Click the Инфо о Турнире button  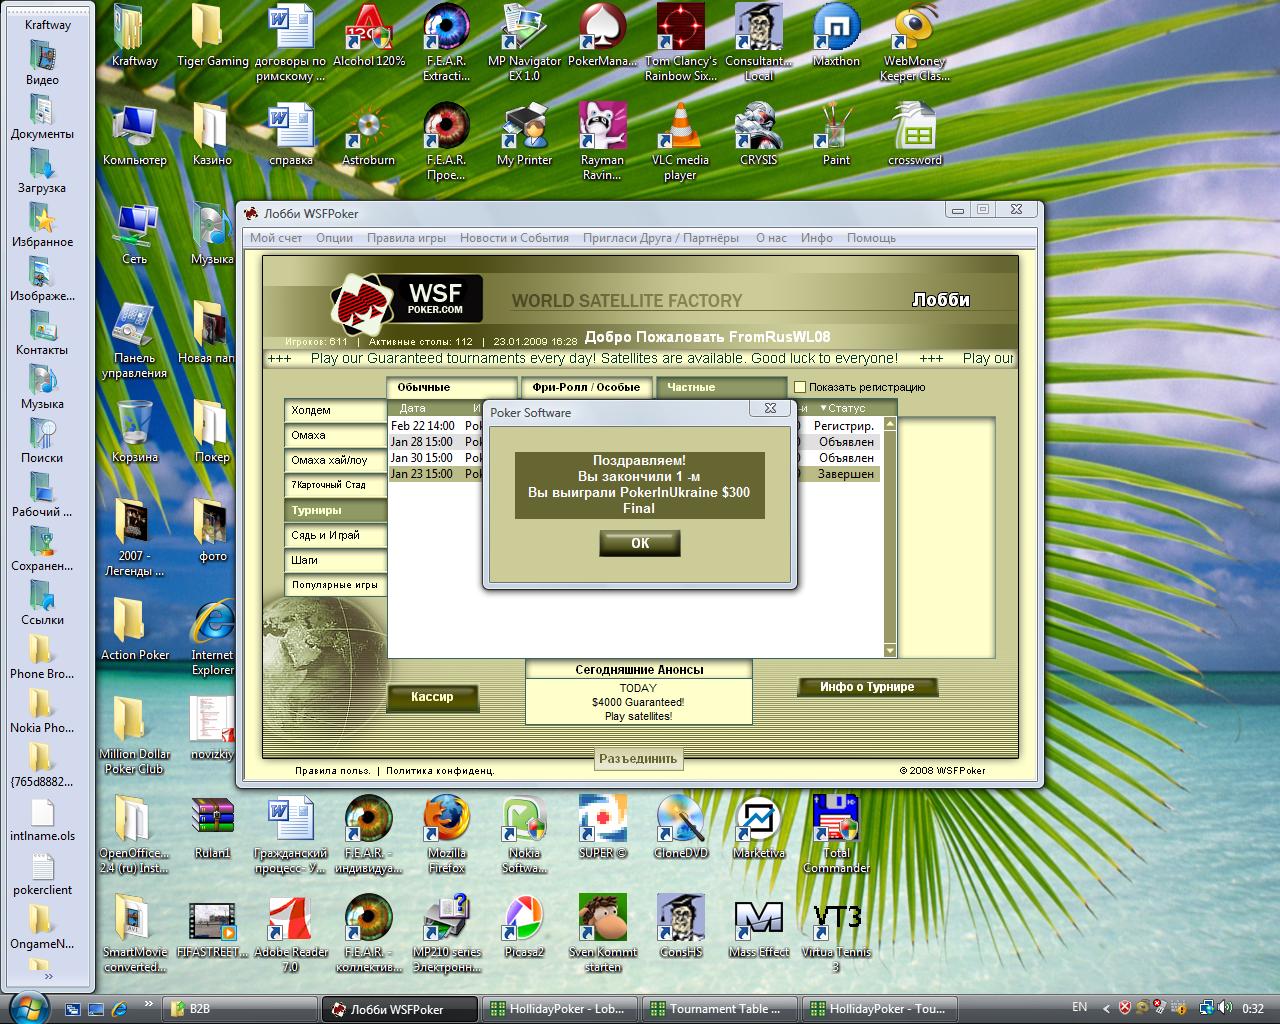click(867, 687)
